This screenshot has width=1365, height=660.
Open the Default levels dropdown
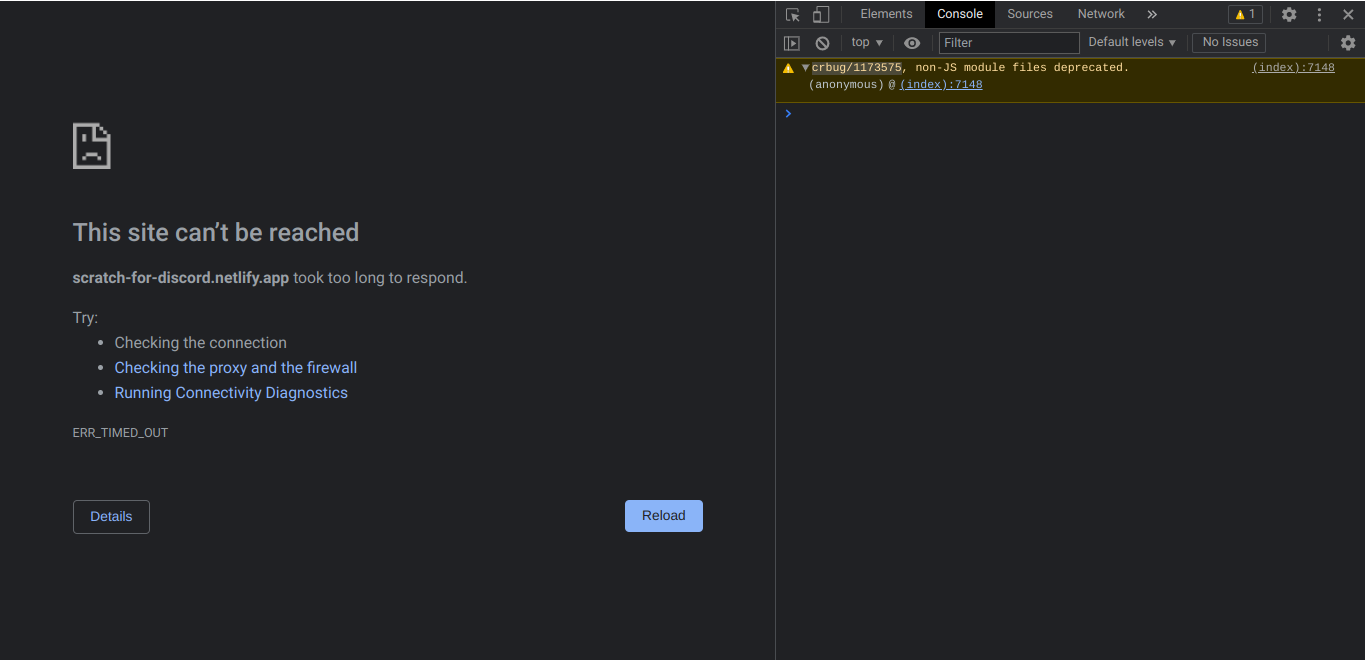click(x=1130, y=42)
